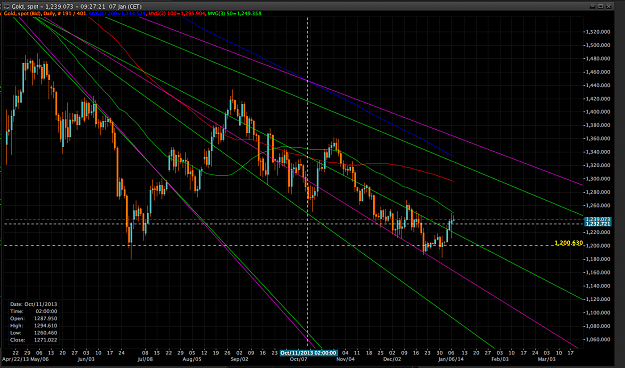Click the 'Aug/05' date axis label
This screenshot has width=625, height=368.
coord(192,359)
